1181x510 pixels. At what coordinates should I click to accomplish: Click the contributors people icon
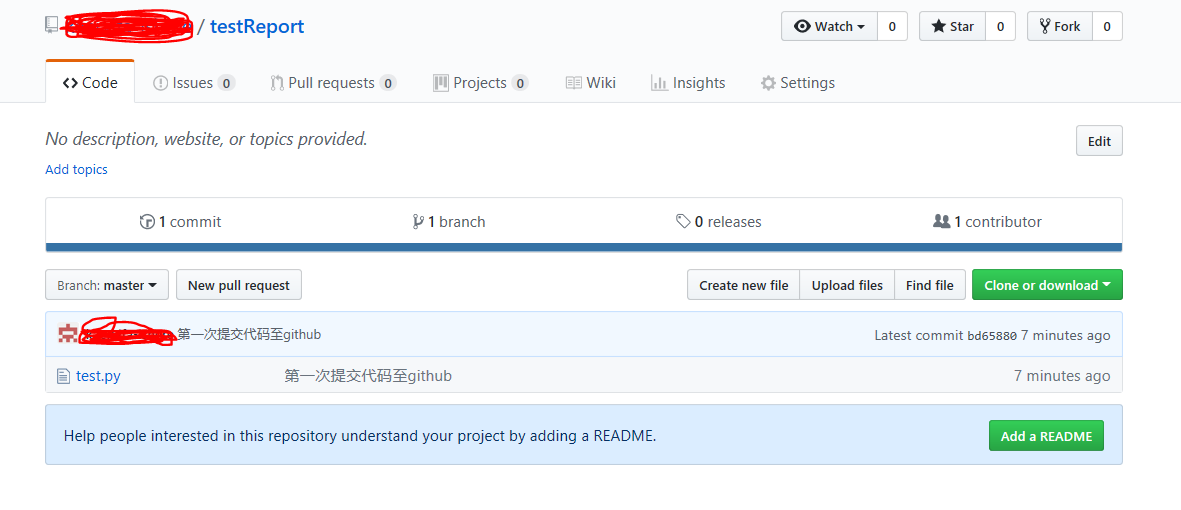(941, 221)
